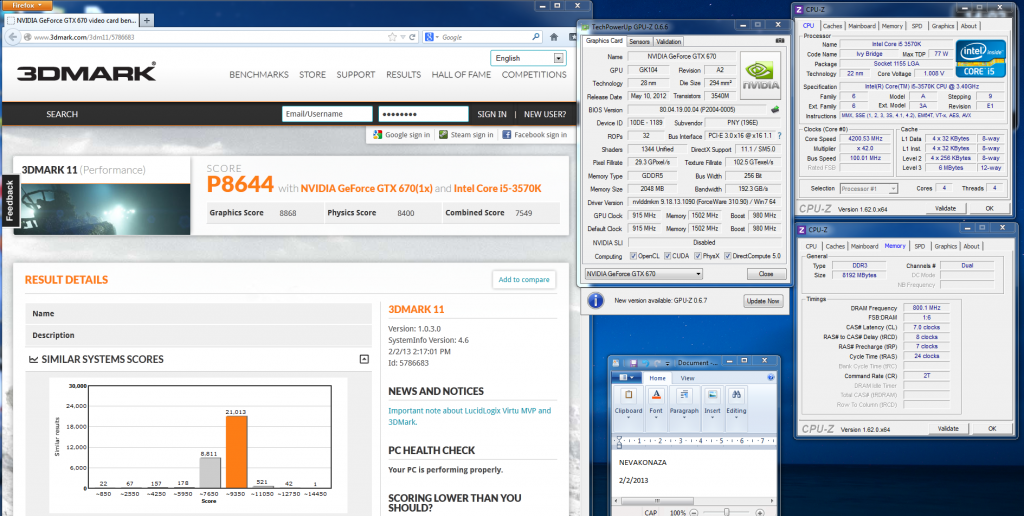
Task: Toggle CUDA checkbox in GPU-Z
Action: tap(667, 256)
